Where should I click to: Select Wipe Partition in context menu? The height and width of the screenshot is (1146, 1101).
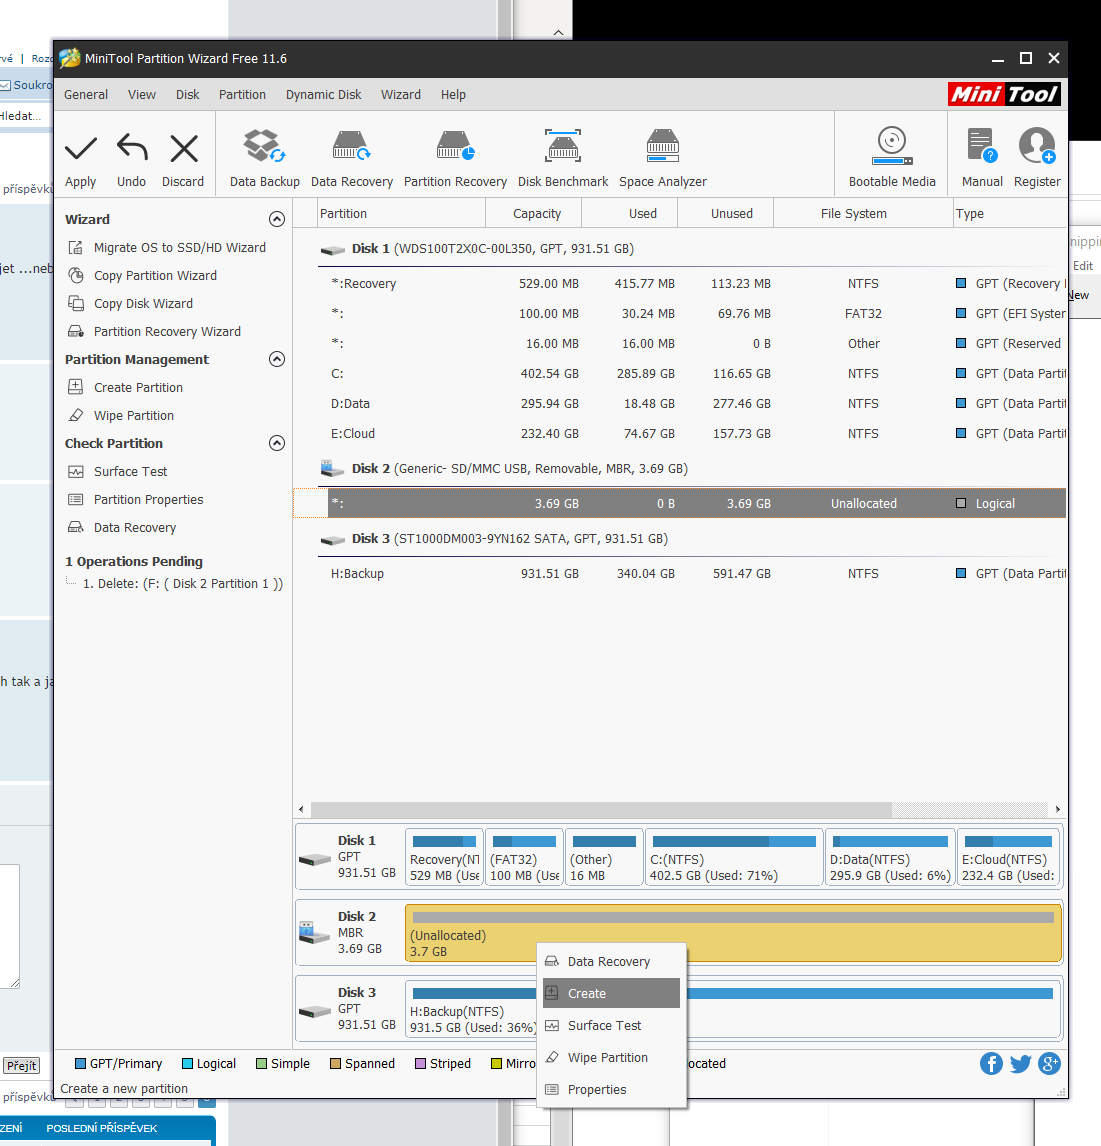[607, 1058]
